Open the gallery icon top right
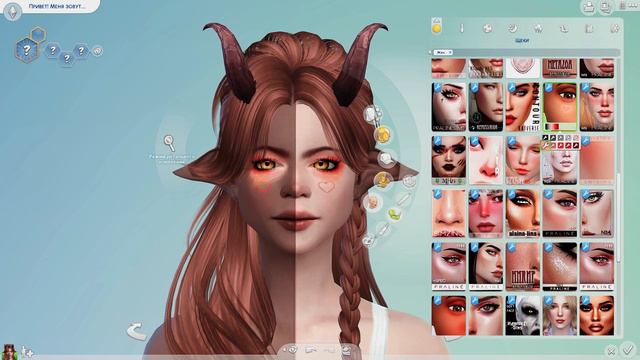Viewport: 640px width, 360px height. (606, 7)
